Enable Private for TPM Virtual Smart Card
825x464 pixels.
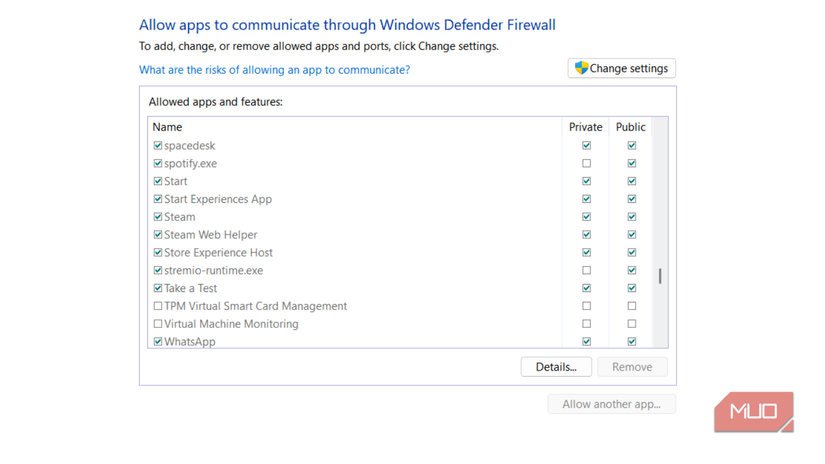(586, 306)
